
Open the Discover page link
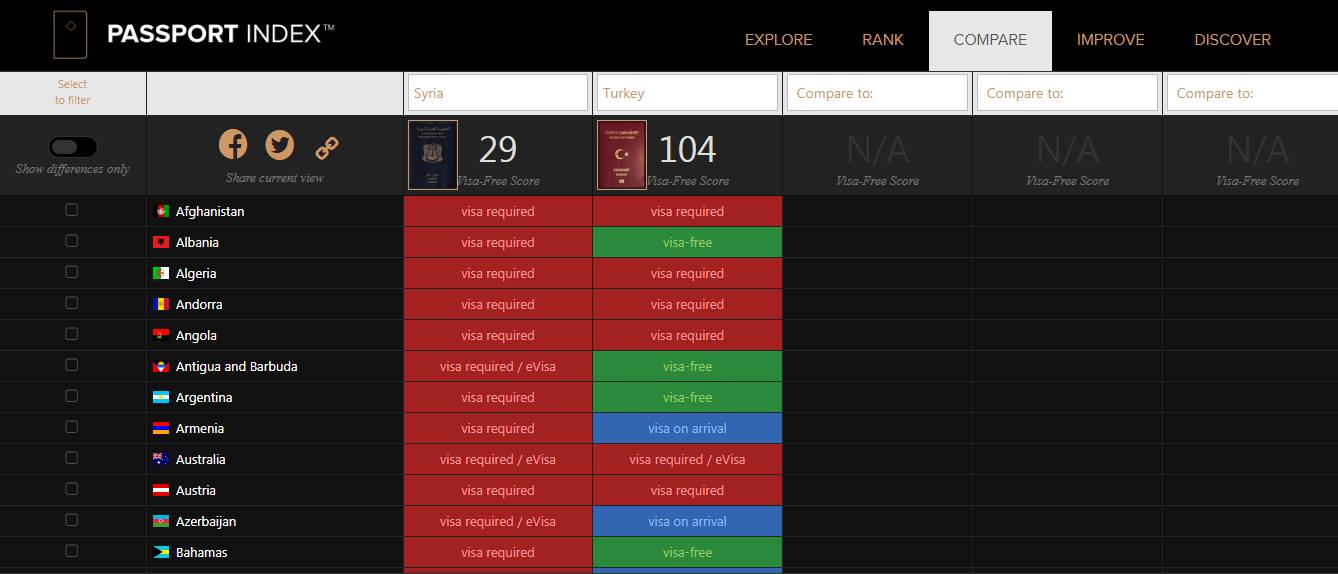pyautogui.click(x=1232, y=40)
